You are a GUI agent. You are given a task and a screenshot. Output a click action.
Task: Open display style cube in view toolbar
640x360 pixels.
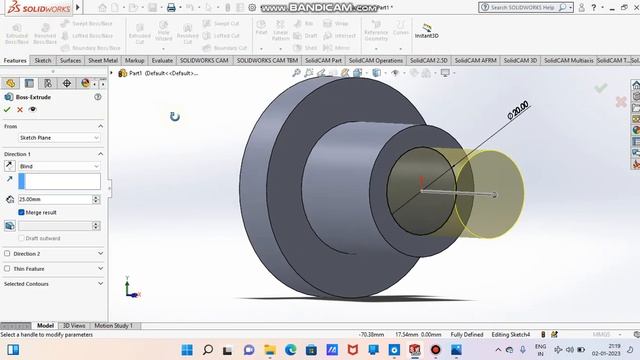click(376, 73)
